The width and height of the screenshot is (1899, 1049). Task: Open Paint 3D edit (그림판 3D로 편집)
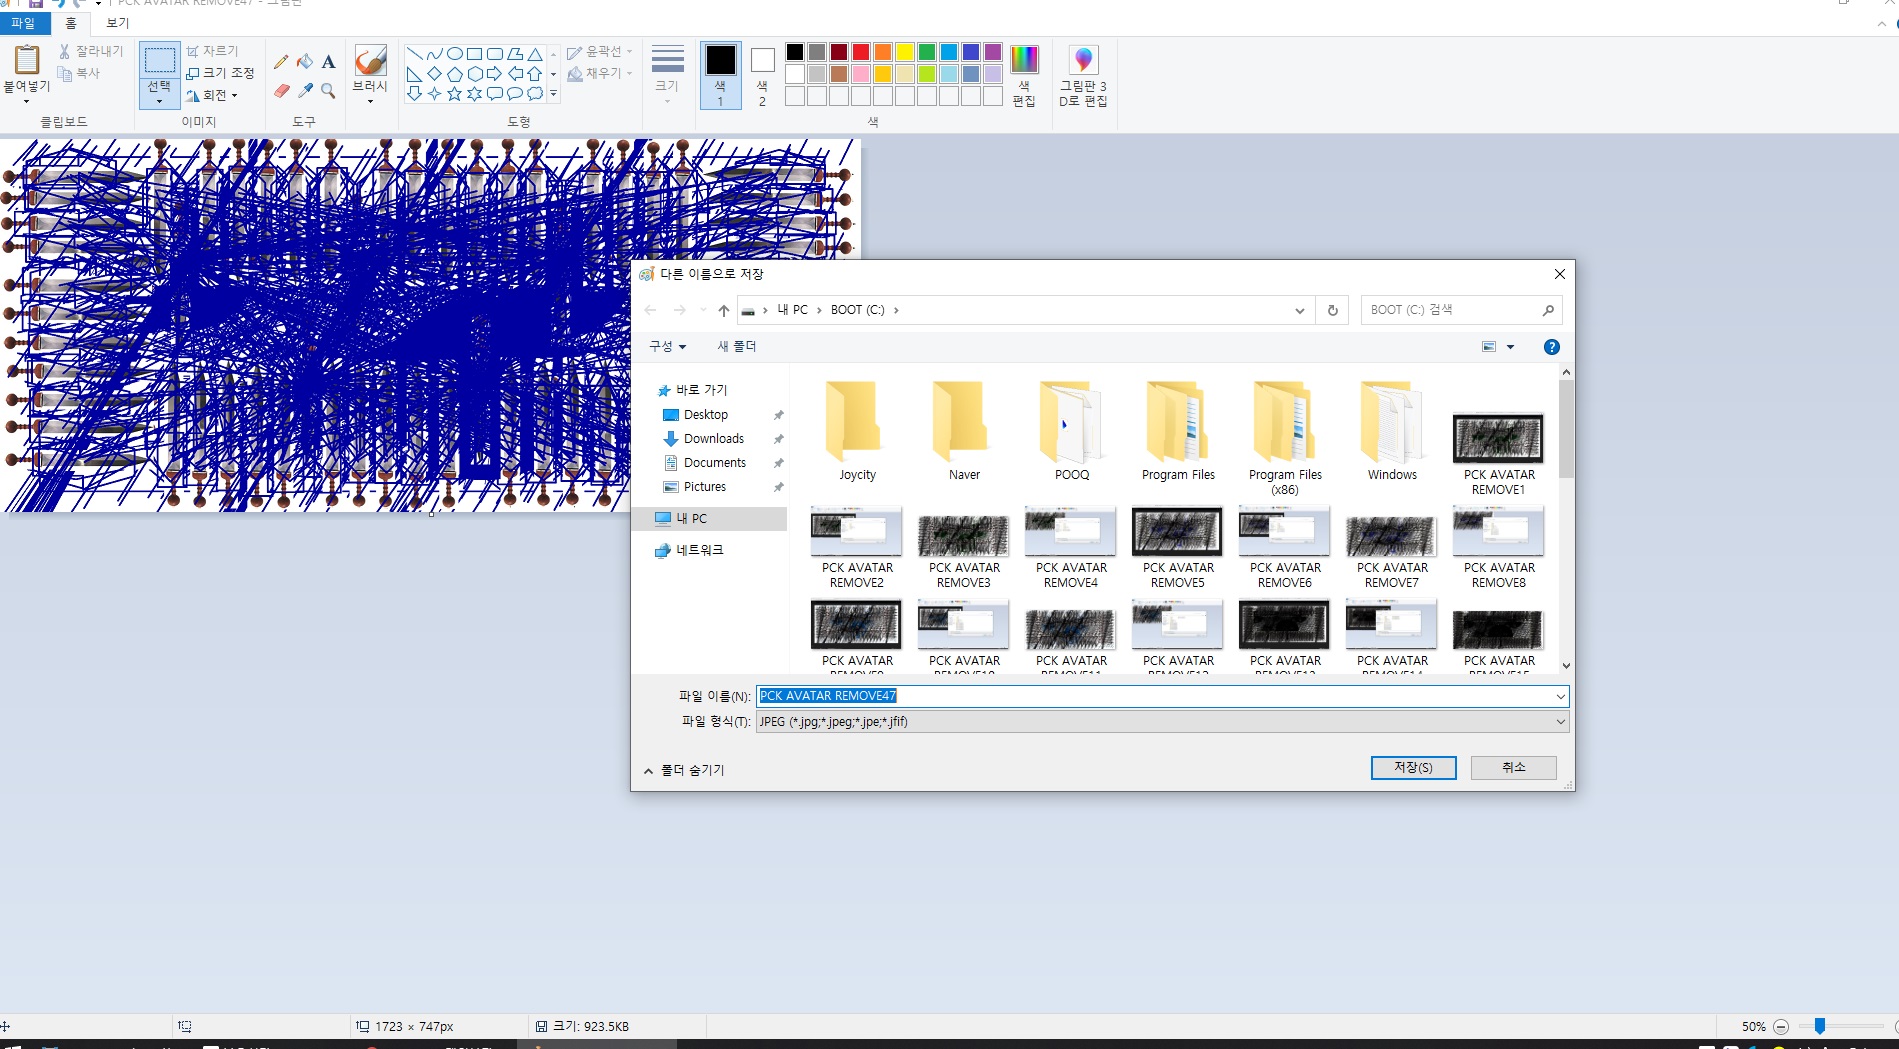(x=1083, y=75)
